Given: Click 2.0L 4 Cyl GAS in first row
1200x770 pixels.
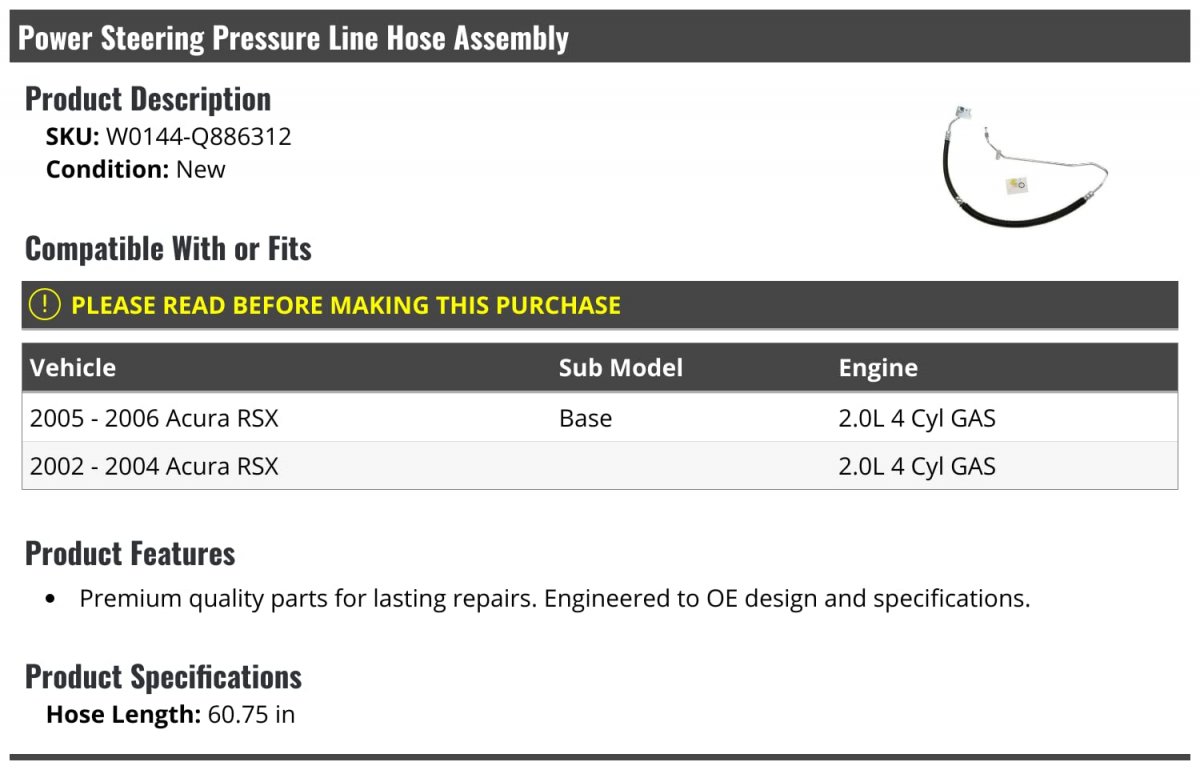Looking at the screenshot, I should point(917,418).
